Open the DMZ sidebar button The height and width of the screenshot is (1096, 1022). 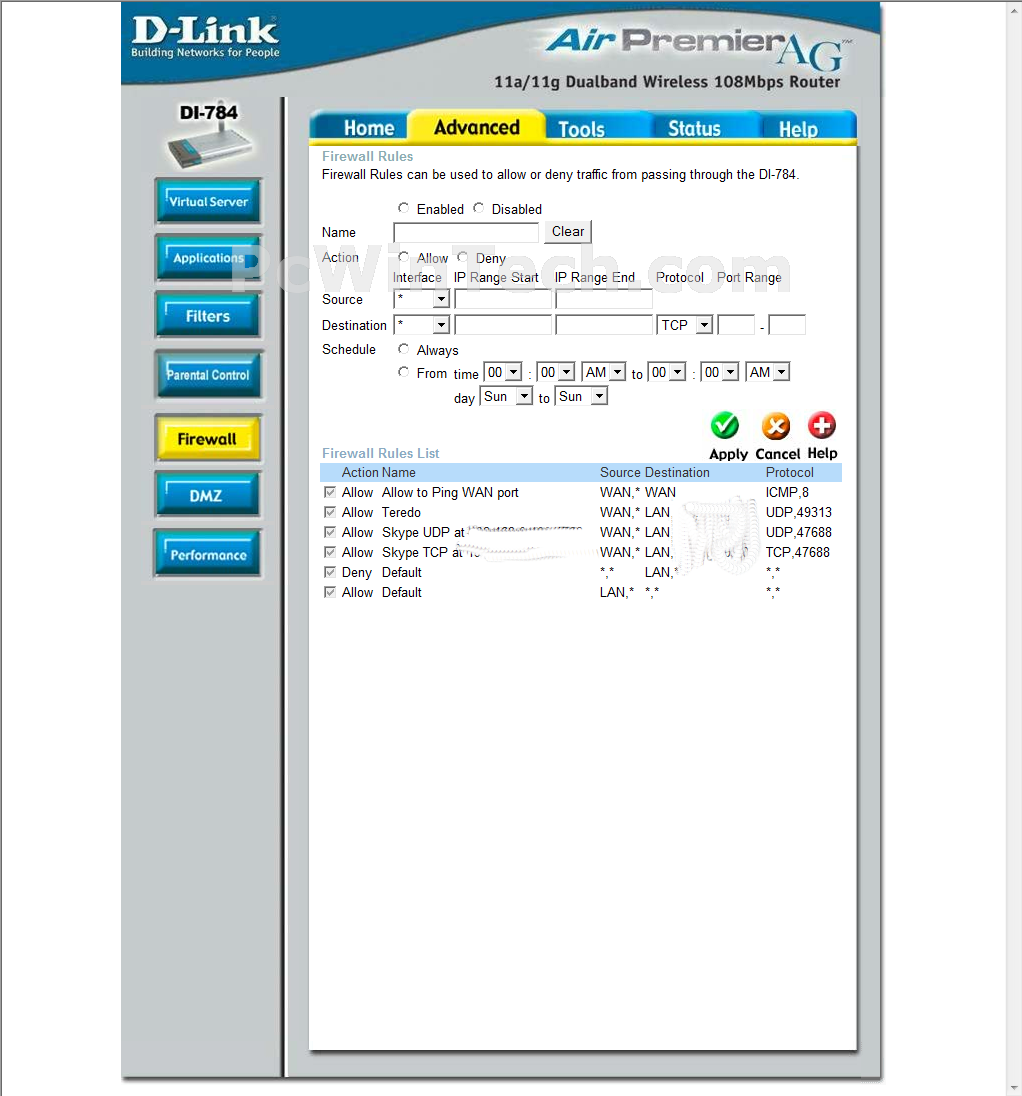pos(208,495)
